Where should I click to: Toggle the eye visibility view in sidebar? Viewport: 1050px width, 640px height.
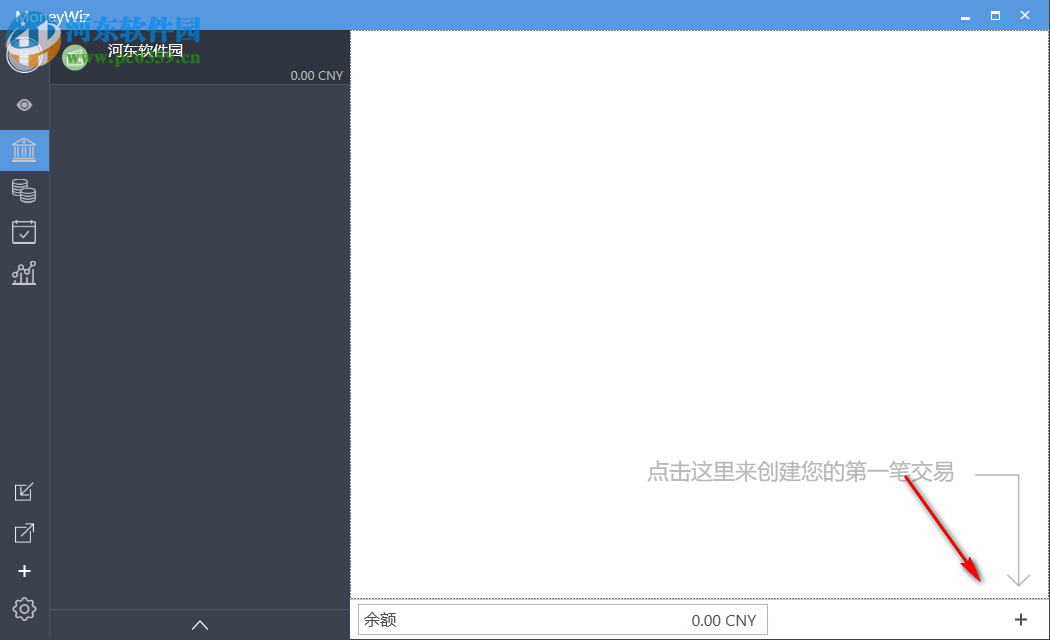pyautogui.click(x=24, y=104)
